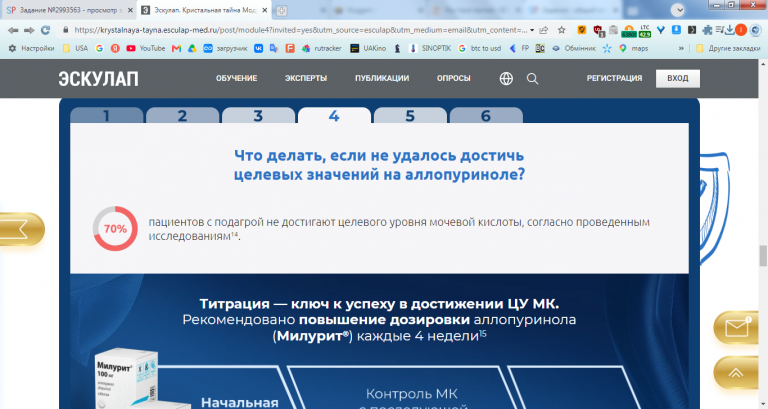Click the gold scroll-to-top arrow button
Screen dimensions: 768x409
click(x=736, y=373)
